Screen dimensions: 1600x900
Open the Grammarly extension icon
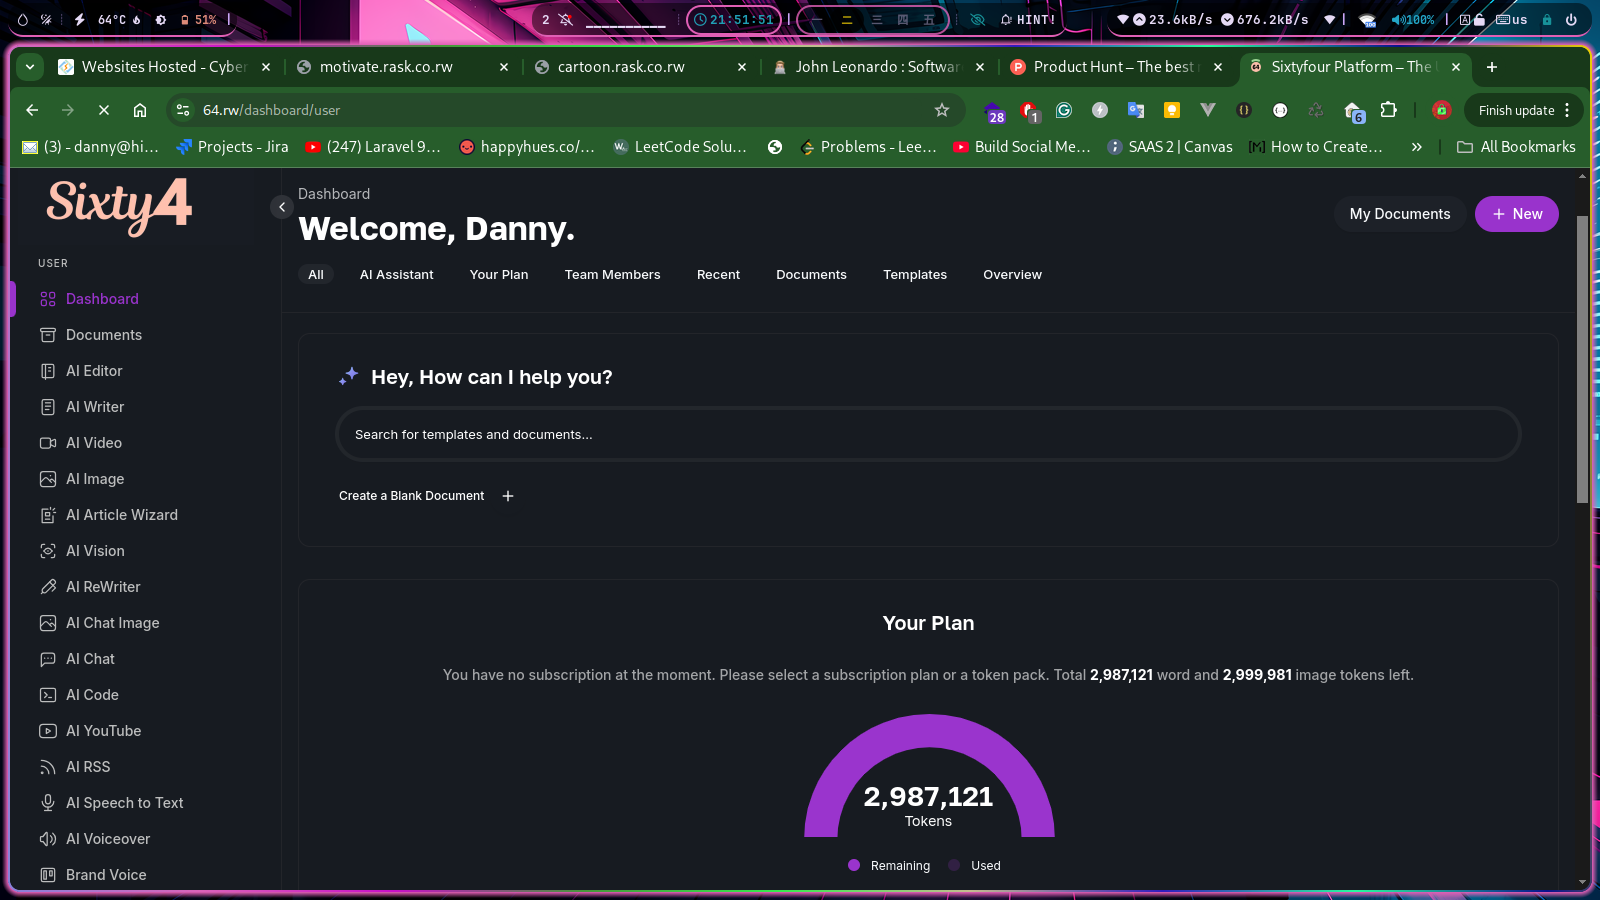(x=1064, y=110)
